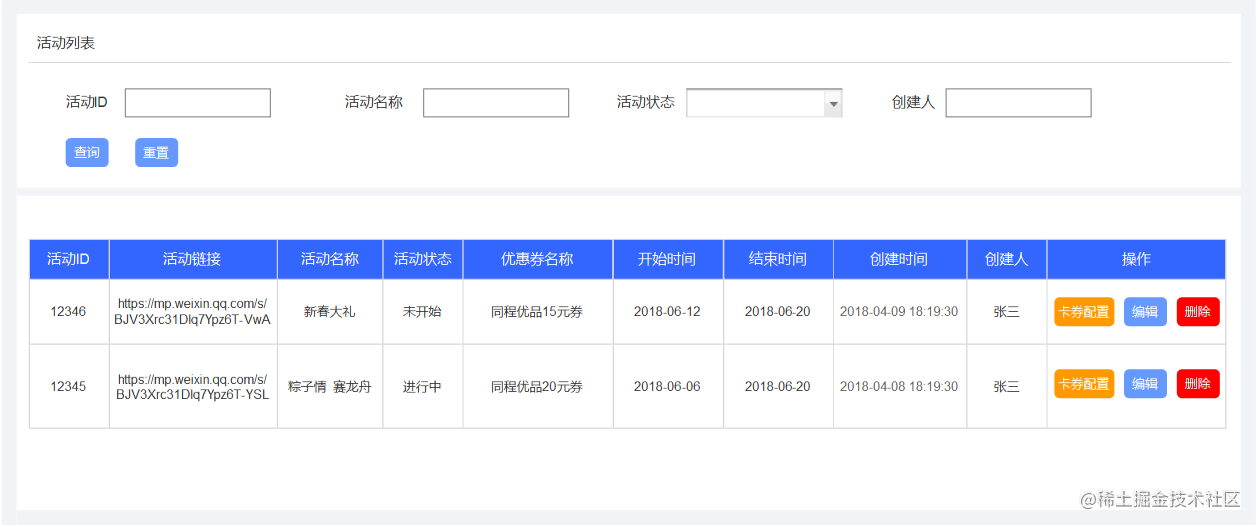Delete activity 12345 with 删除 button

1198,384
